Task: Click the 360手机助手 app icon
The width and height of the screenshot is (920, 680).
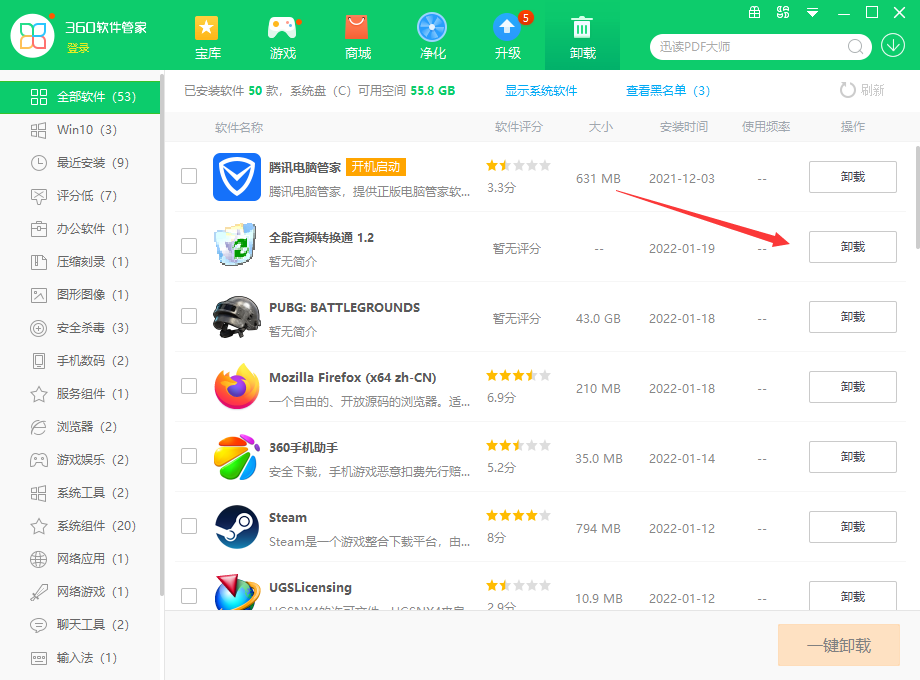Action: point(236,457)
